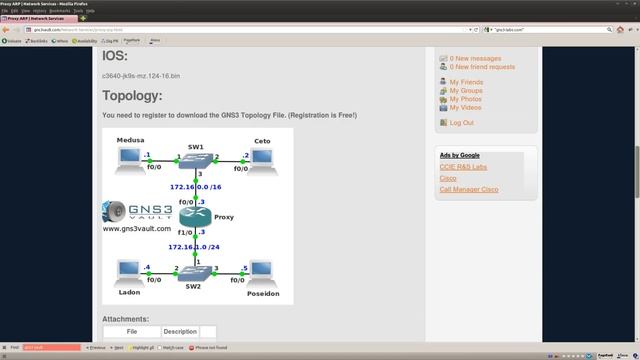This screenshot has width=640, height=360.
Task: Open the 0 New friend requests link
Action: click(x=482, y=67)
